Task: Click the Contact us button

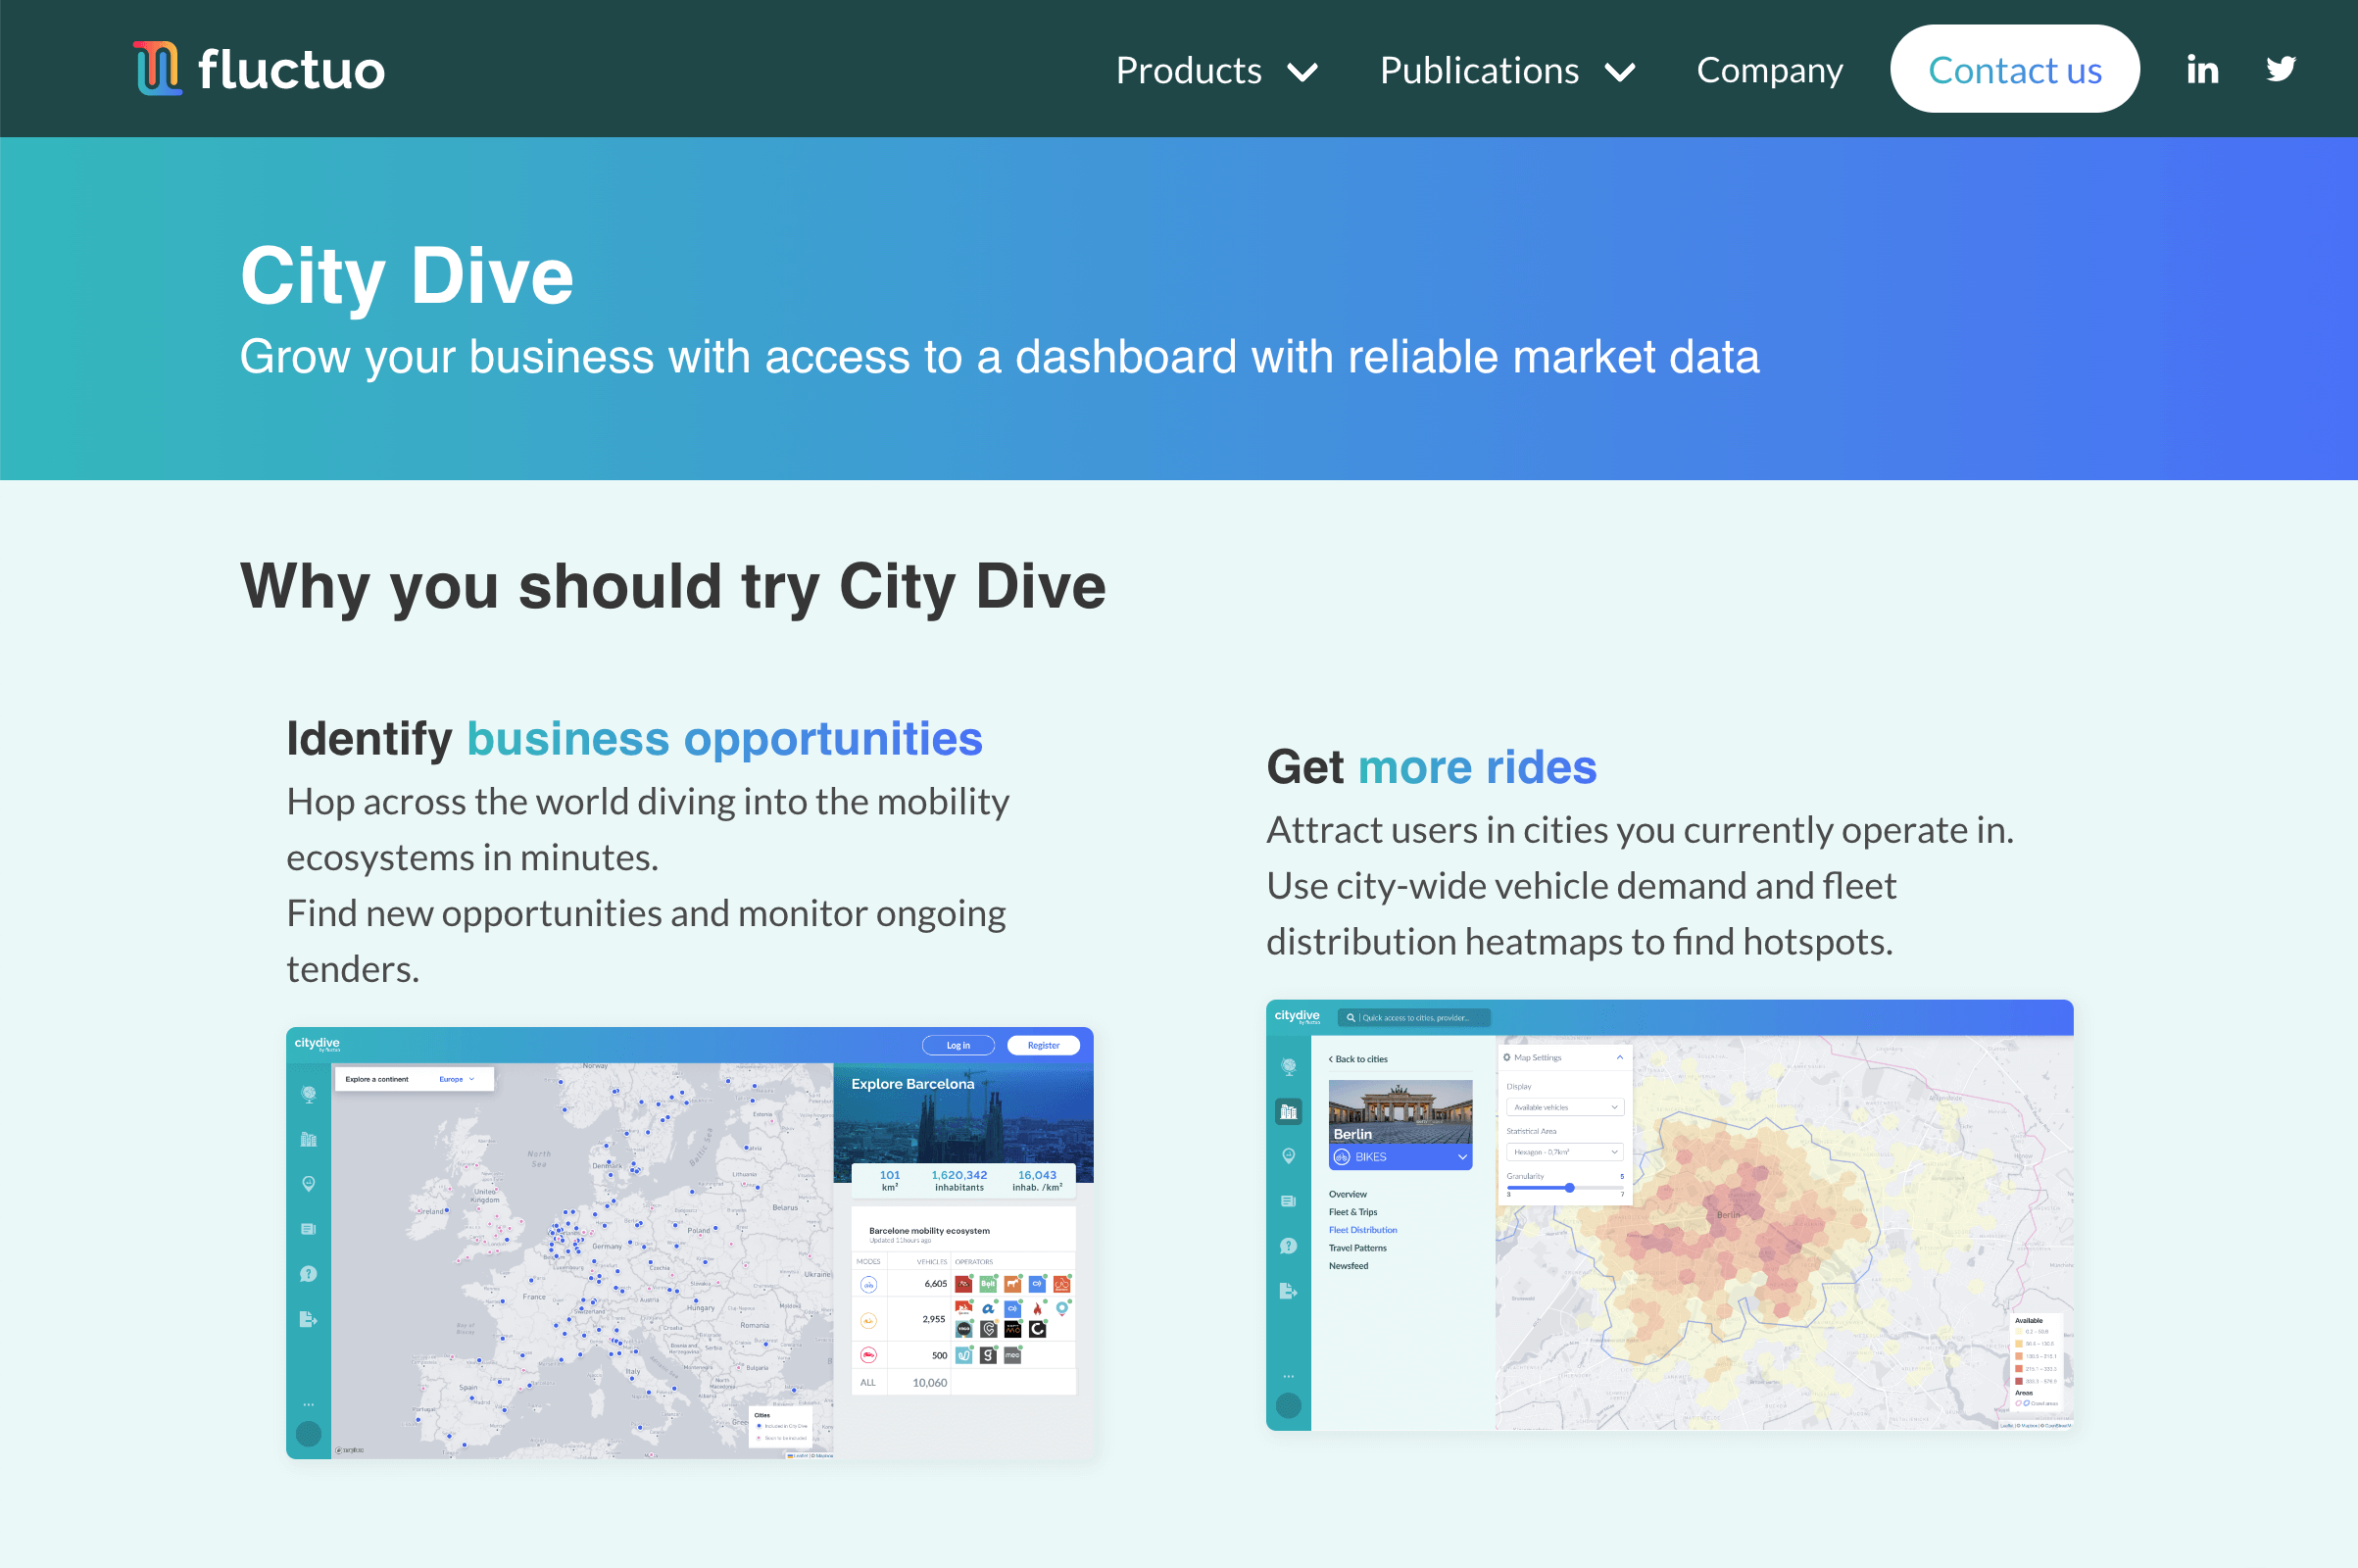Action: click(2014, 70)
